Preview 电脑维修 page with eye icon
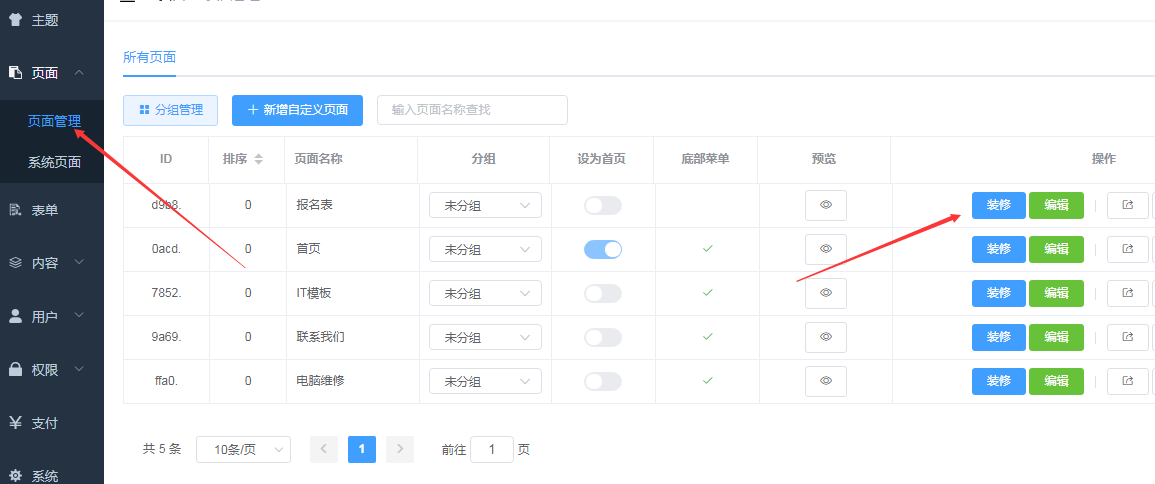The width and height of the screenshot is (1155, 484). tap(826, 382)
